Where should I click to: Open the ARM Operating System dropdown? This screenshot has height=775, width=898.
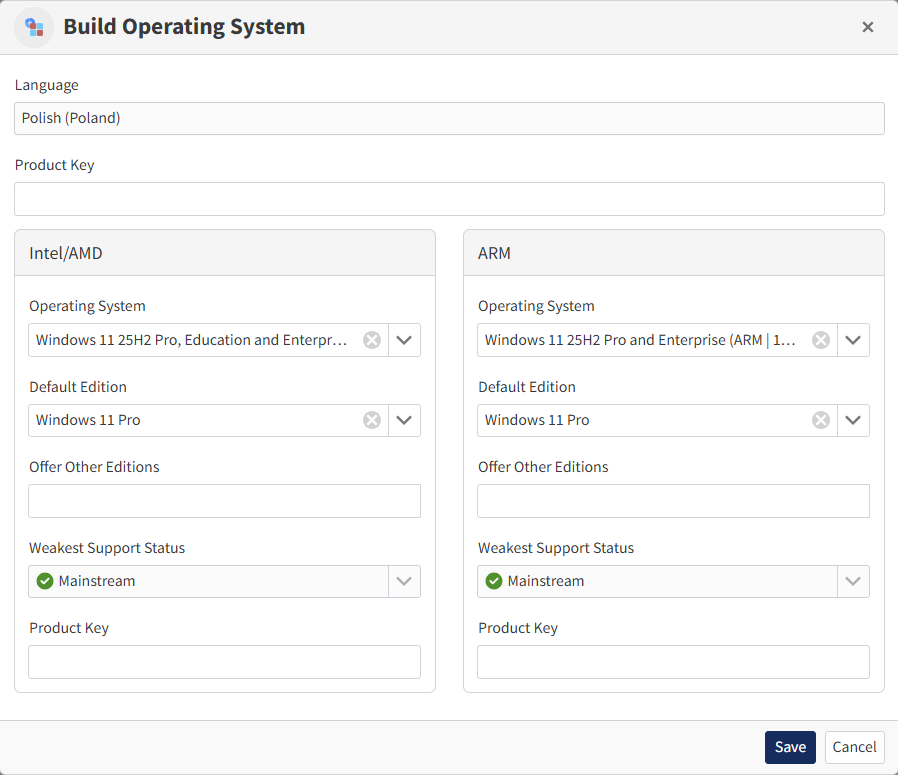coord(853,339)
